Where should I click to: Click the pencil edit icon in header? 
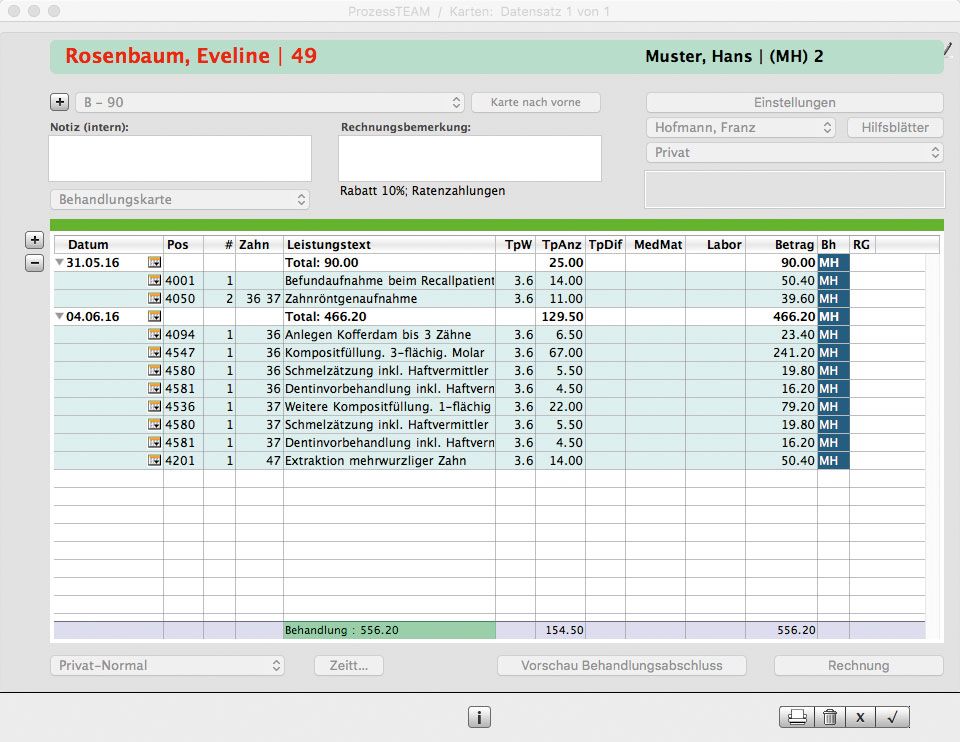point(947,47)
